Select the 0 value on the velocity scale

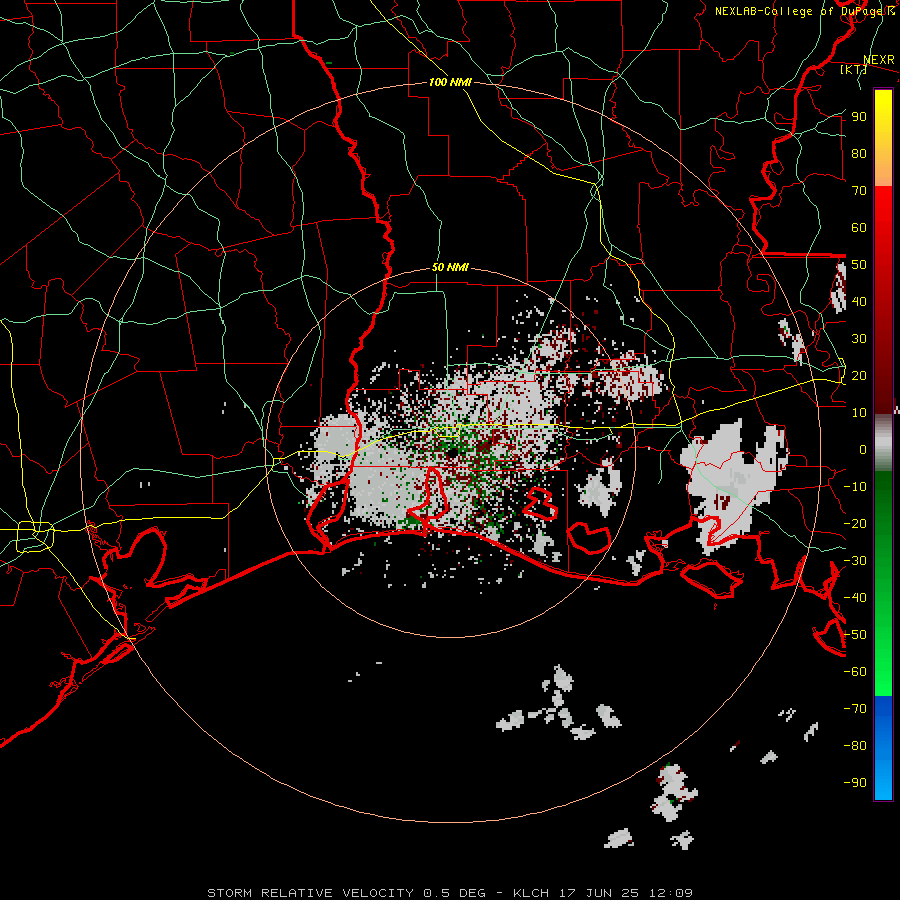[x=863, y=449]
